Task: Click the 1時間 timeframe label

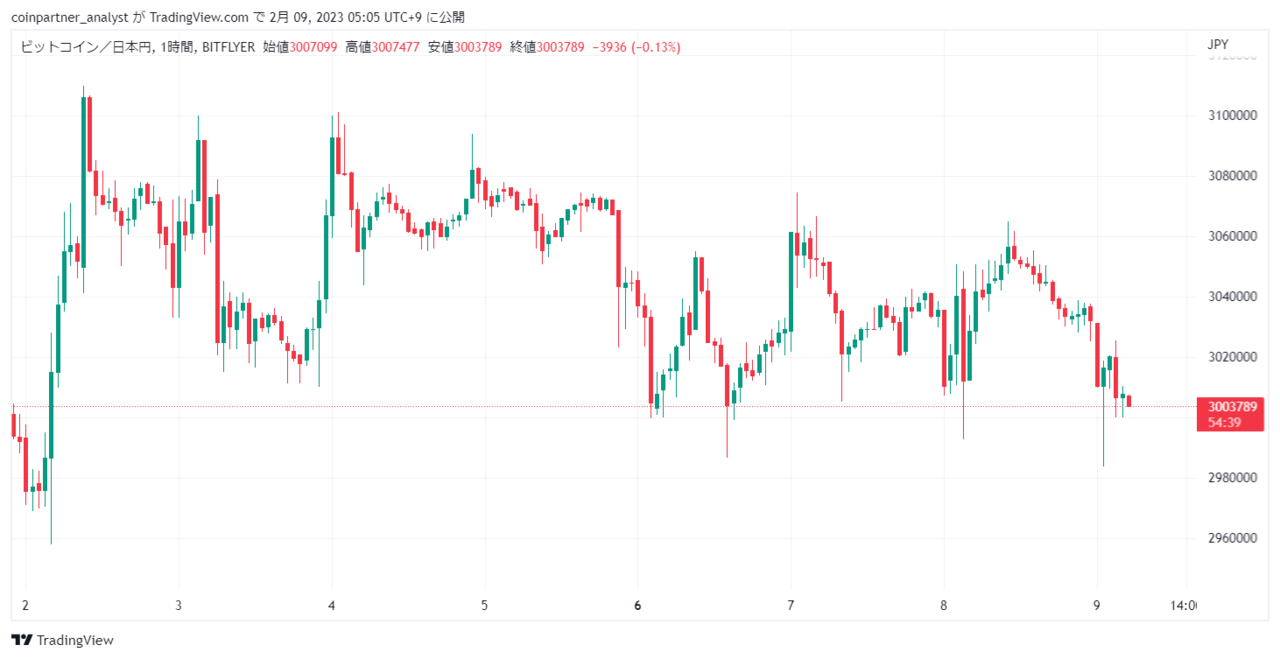Action: click(176, 46)
